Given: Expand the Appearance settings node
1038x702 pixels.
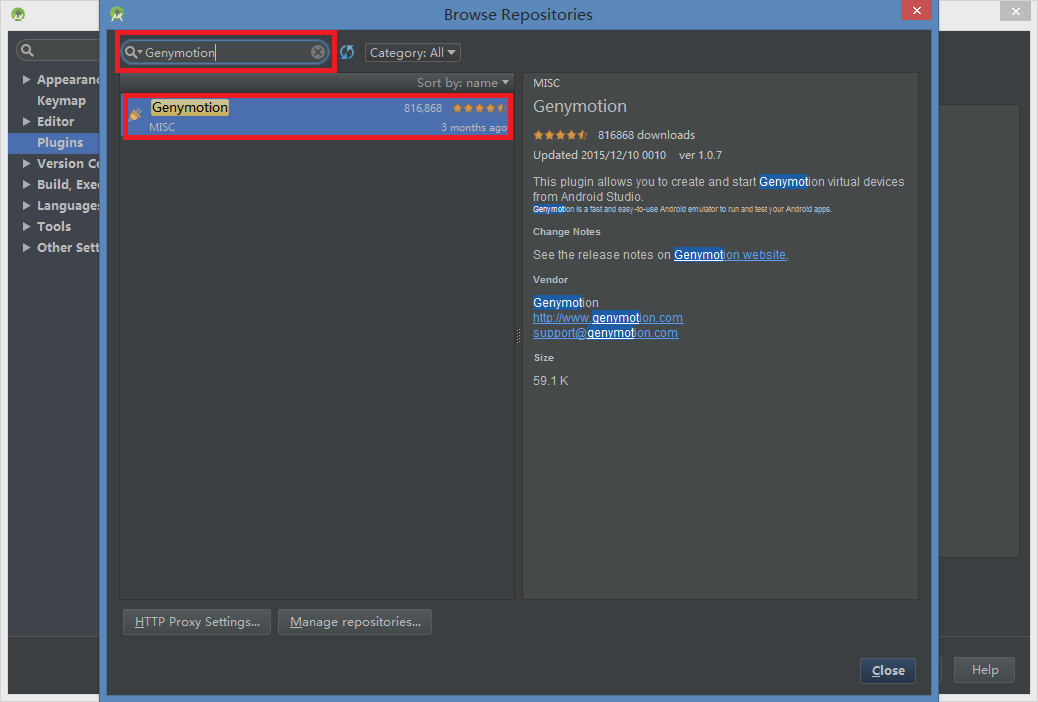Looking at the screenshot, I should point(26,79).
